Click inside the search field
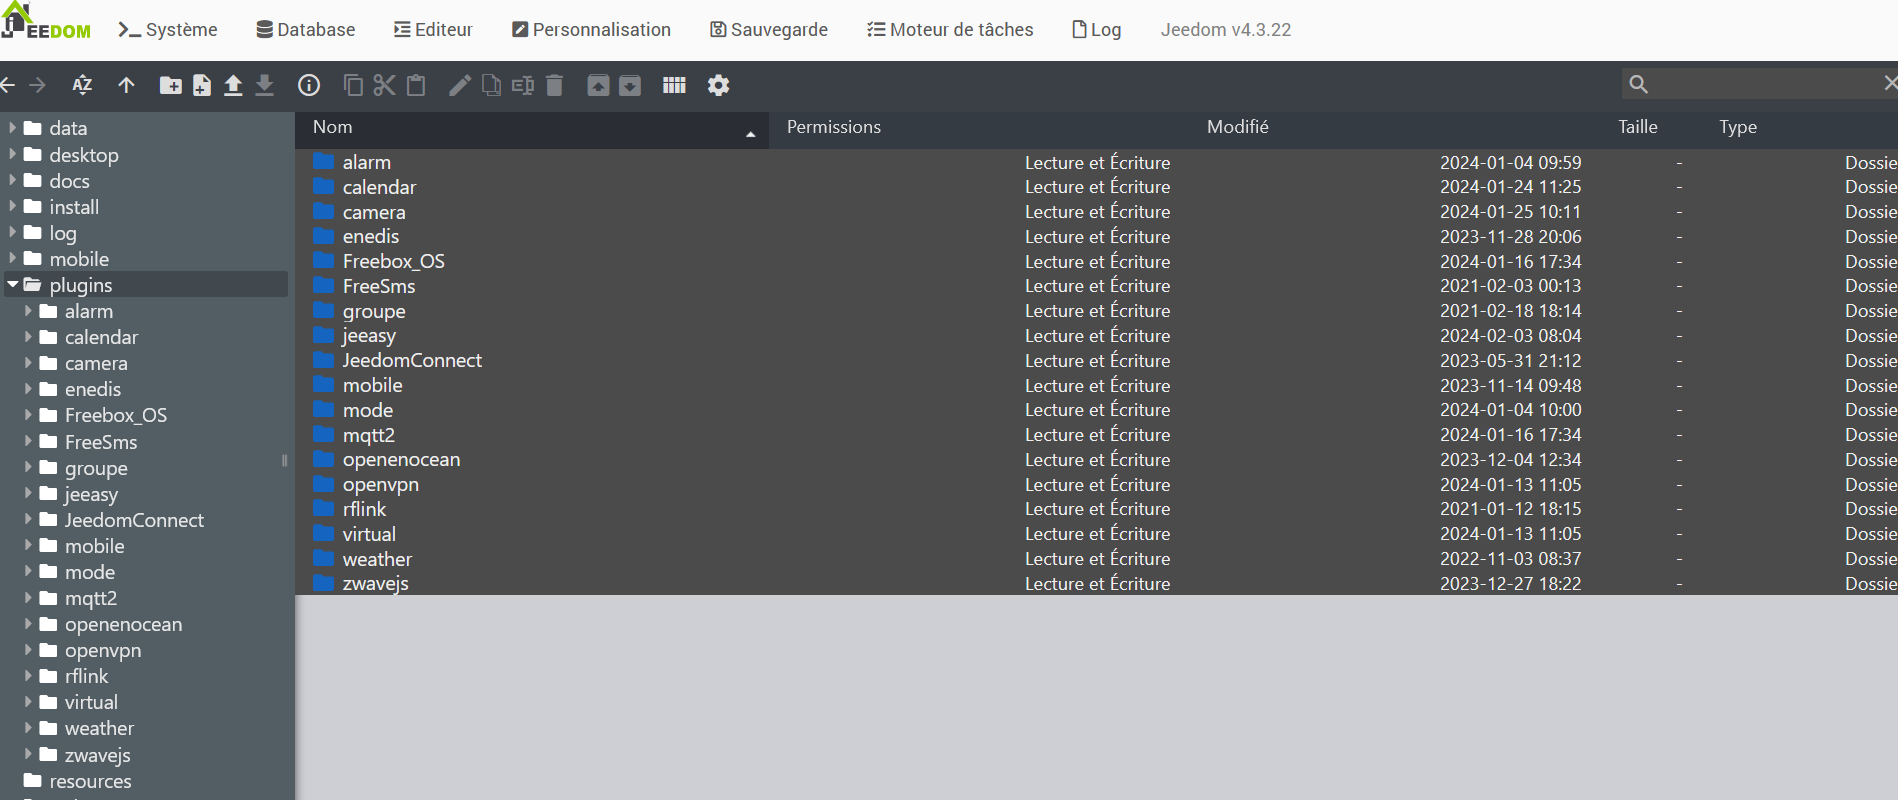Image resolution: width=1898 pixels, height=800 pixels. [x=1765, y=84]
